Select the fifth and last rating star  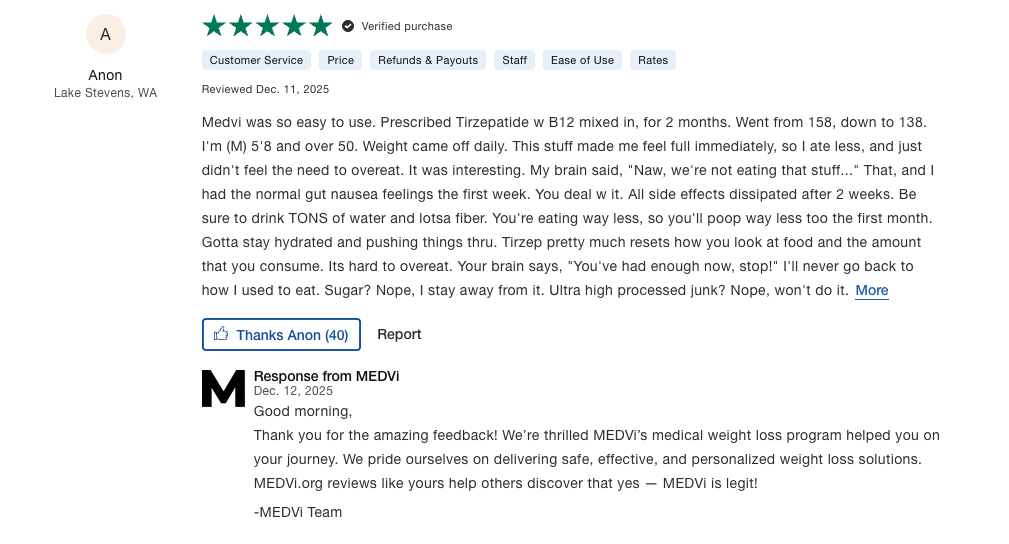pos(320,26)
